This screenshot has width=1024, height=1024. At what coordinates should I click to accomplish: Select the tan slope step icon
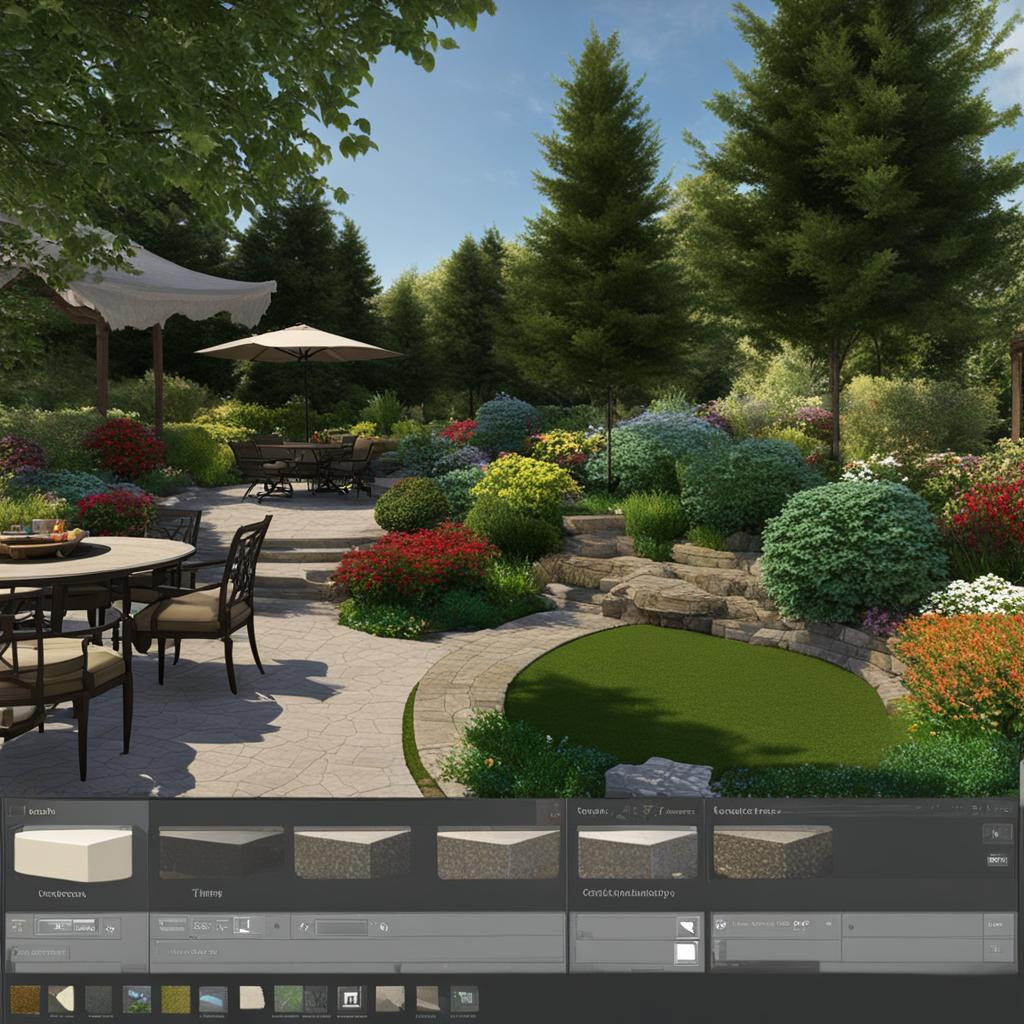click(428, 999)
